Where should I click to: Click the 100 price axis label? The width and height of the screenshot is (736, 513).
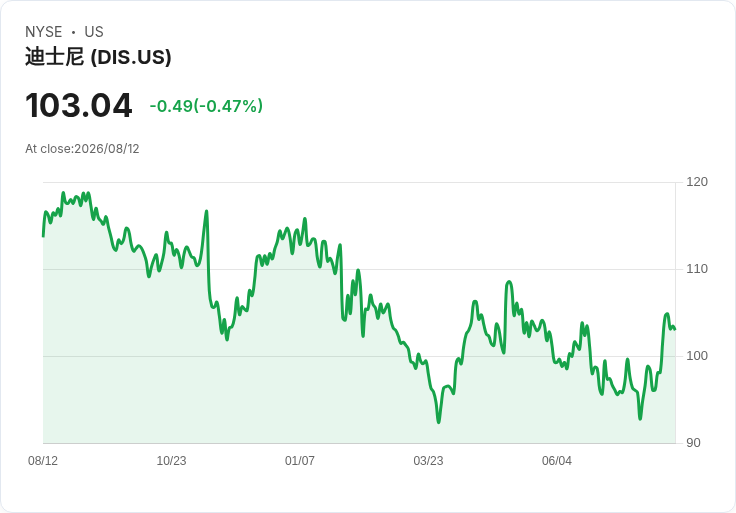tap(697, 356)
